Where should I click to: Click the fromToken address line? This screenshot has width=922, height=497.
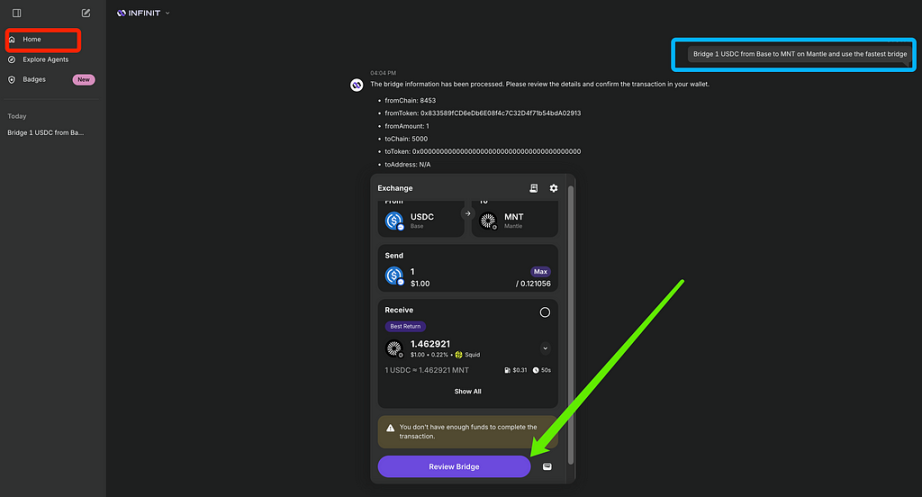pyautogui.click(x=482, y=114)
